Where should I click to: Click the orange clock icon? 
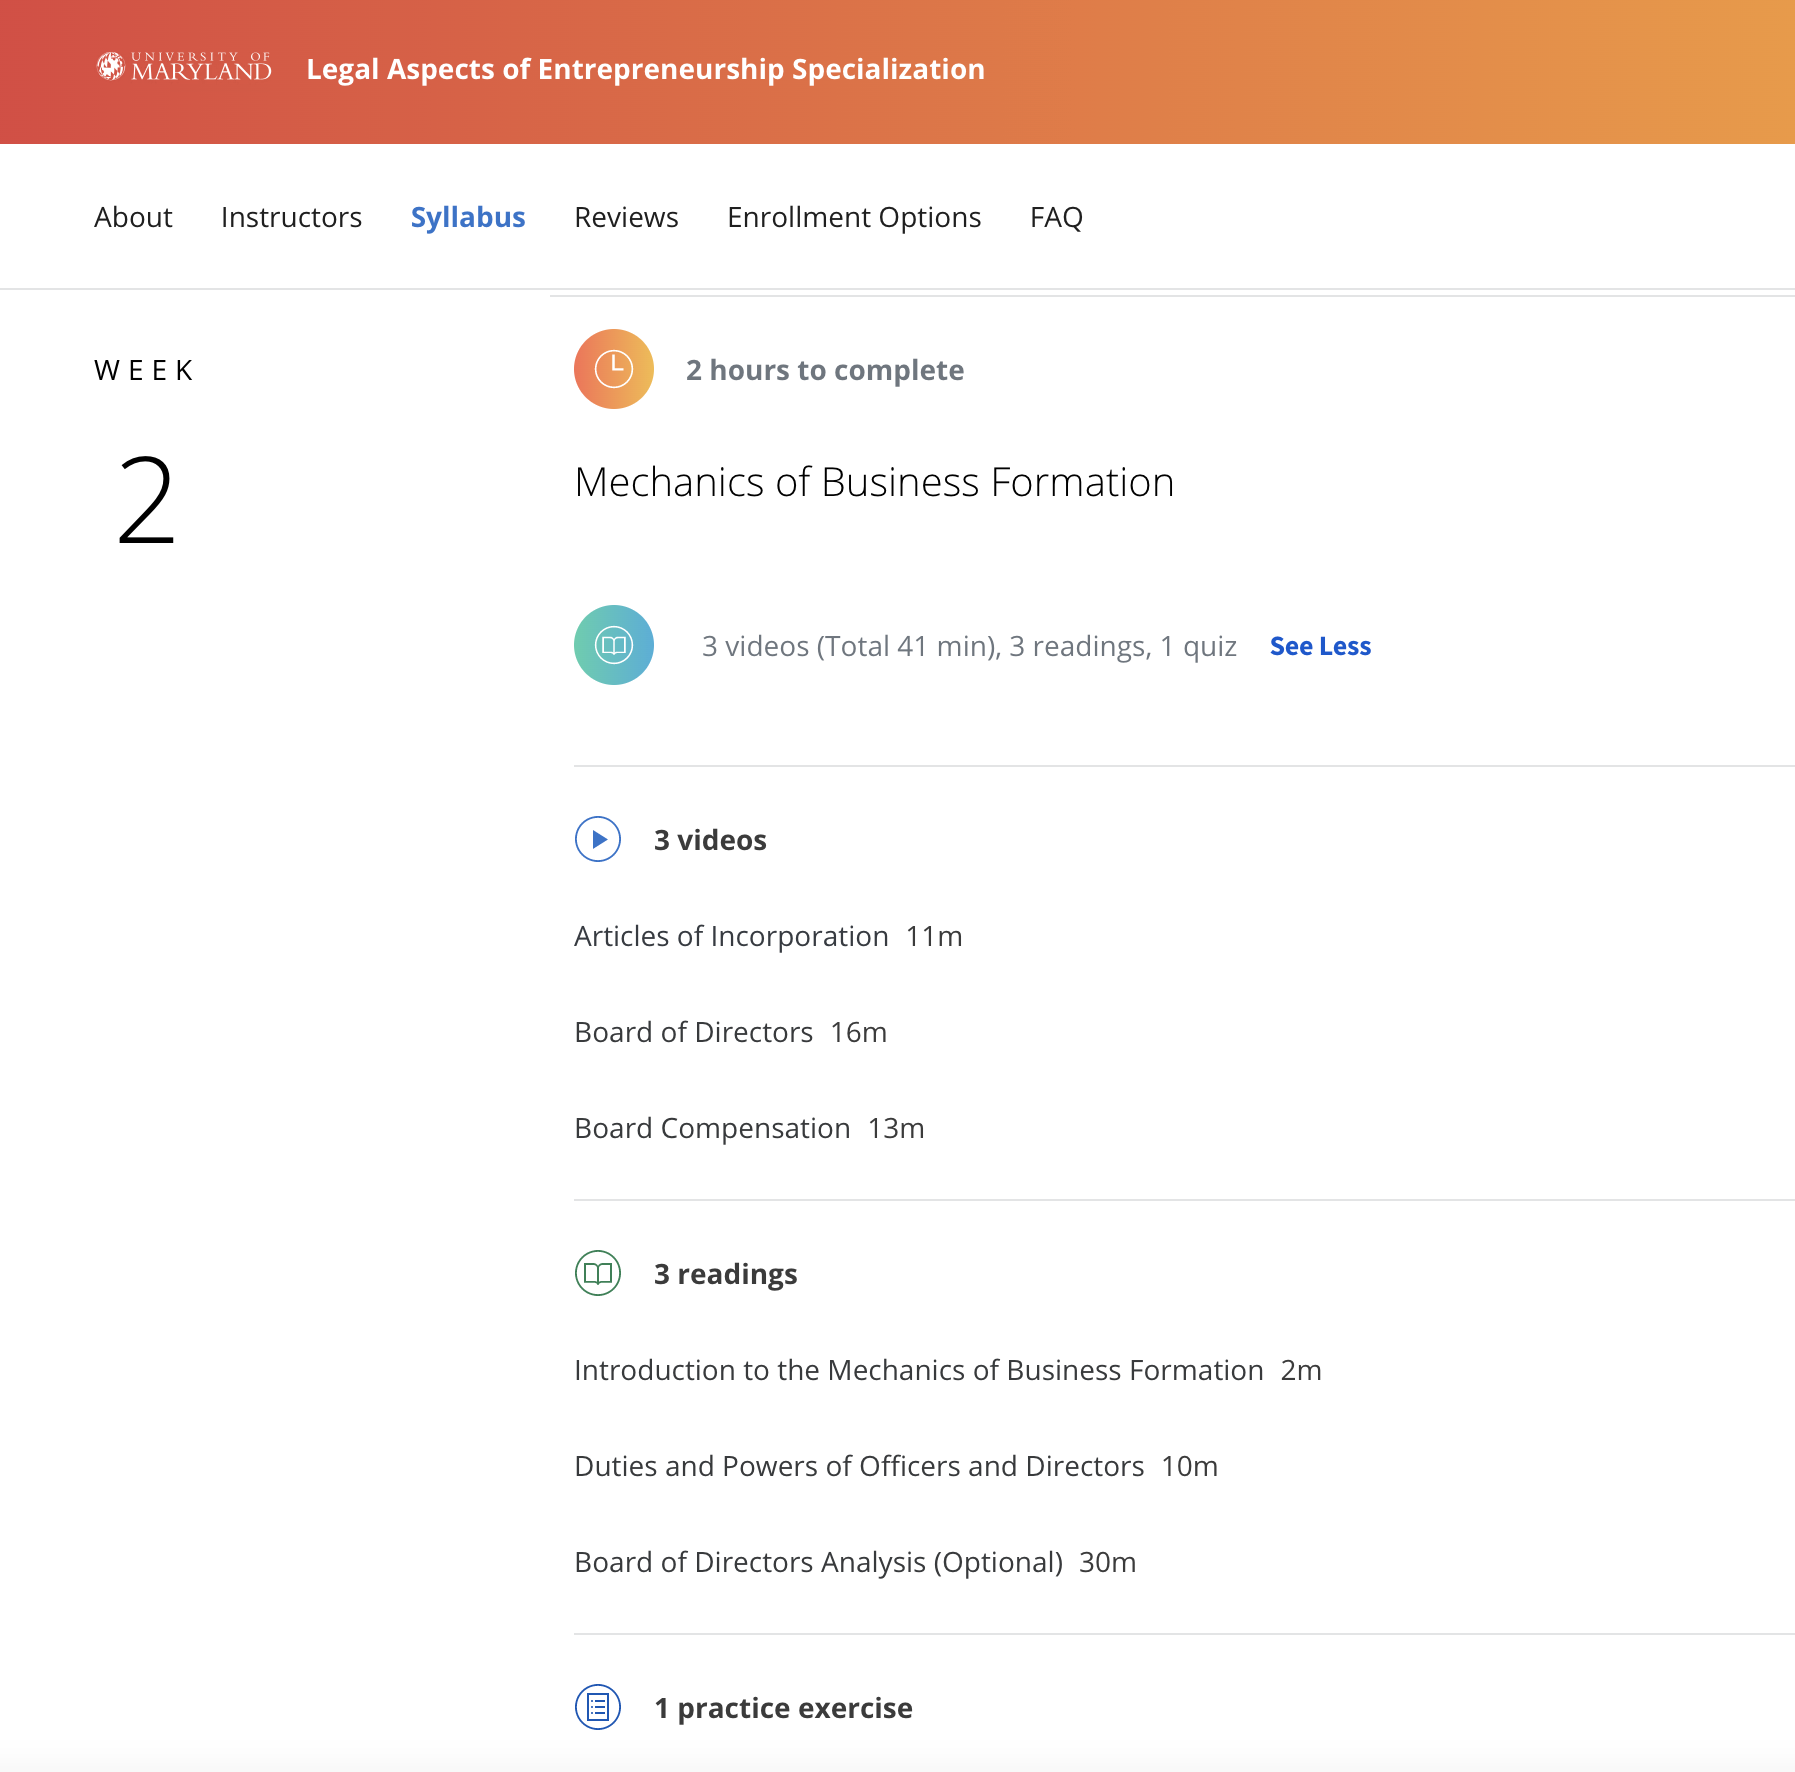tap(613, 369)
